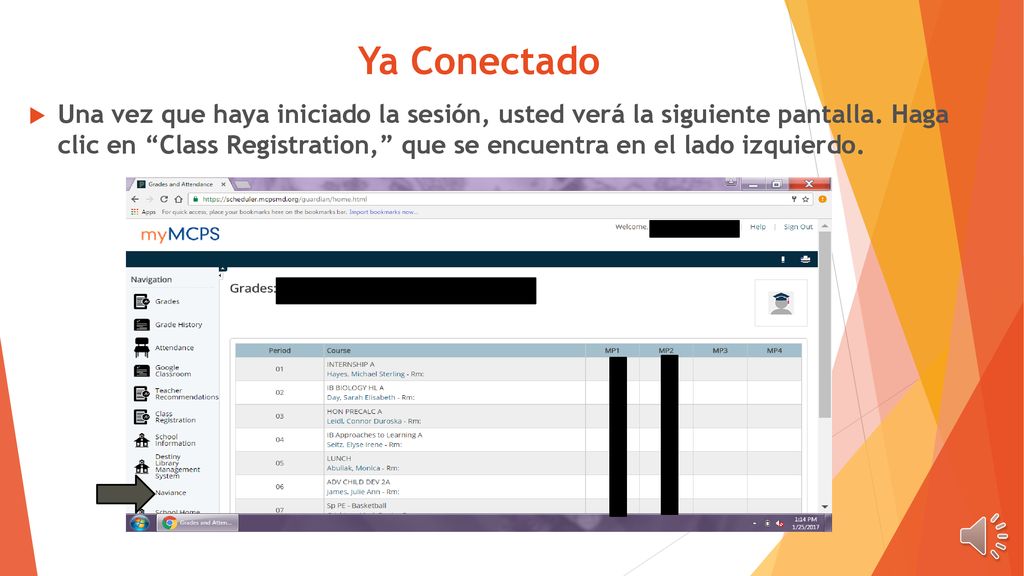Open the Teacher Recommendations sidebar icon
Viewport: 1024px width, 576px height.
pos(142,394)
